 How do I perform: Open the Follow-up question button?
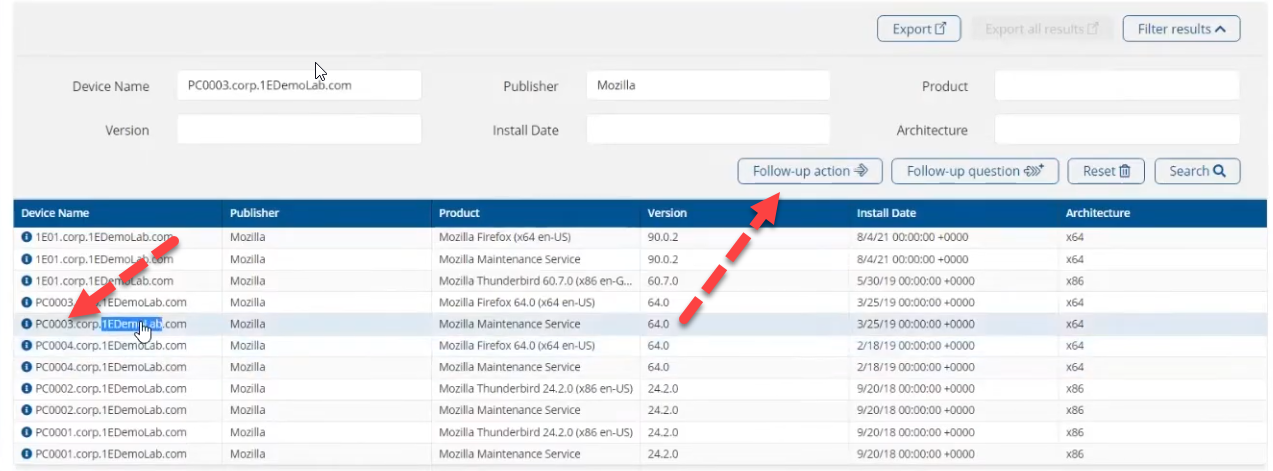point(974,171)
